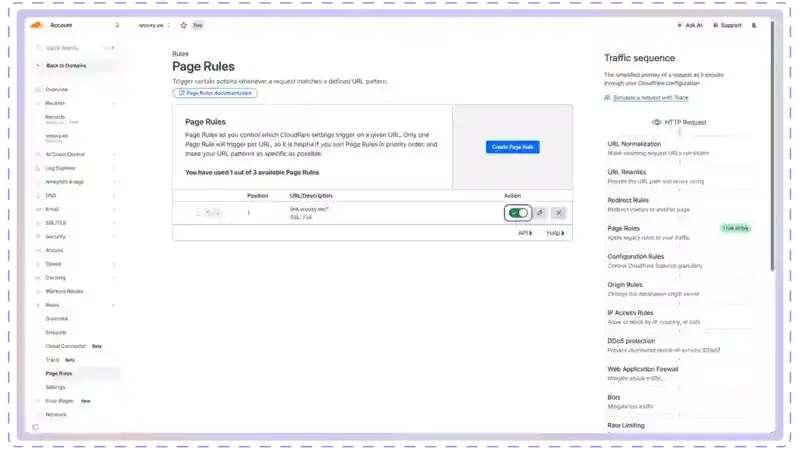Open Settings under Rules in sidebar
Image resolution: width=800 pixels, height=450 pixels.
55,387
